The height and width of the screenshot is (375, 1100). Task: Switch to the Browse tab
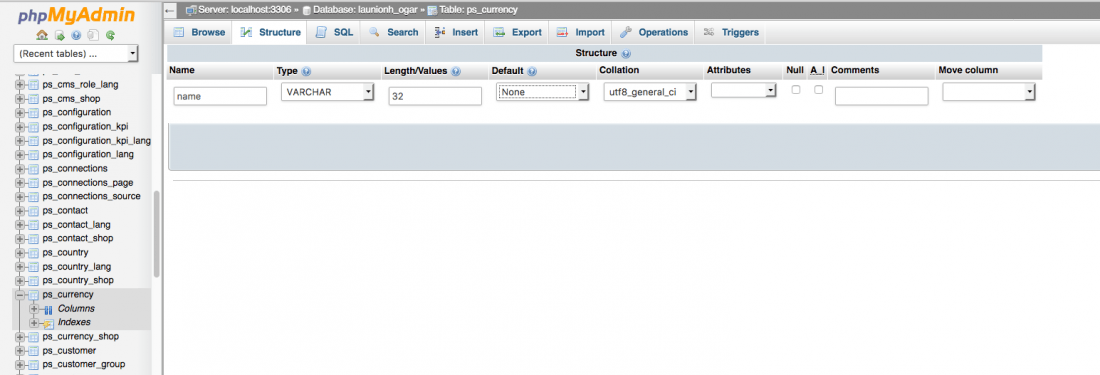pyautogui.click(x=199, y=32)
